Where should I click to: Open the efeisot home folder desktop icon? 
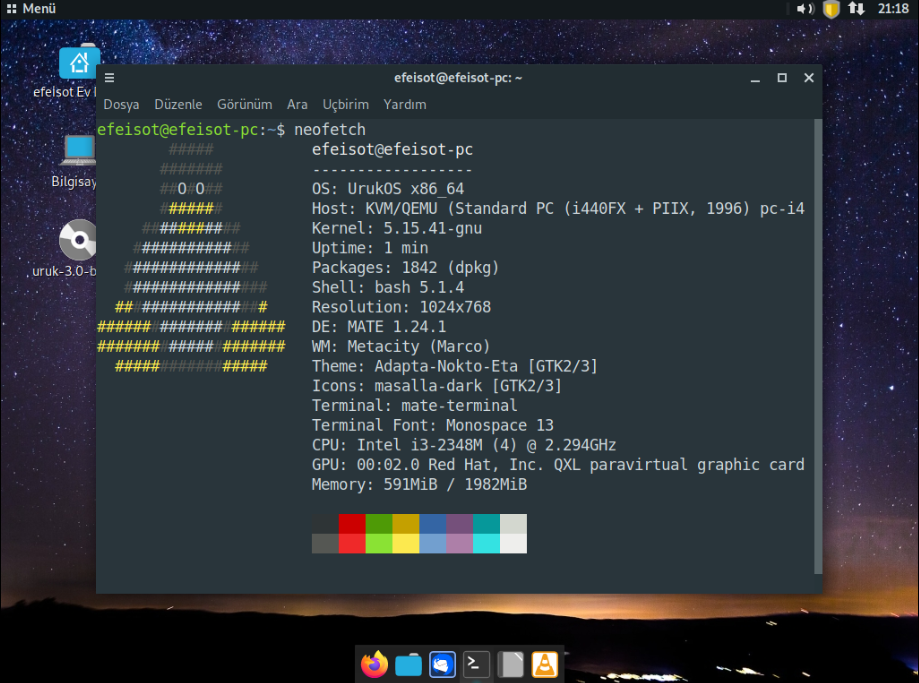(x=78, y=64)
